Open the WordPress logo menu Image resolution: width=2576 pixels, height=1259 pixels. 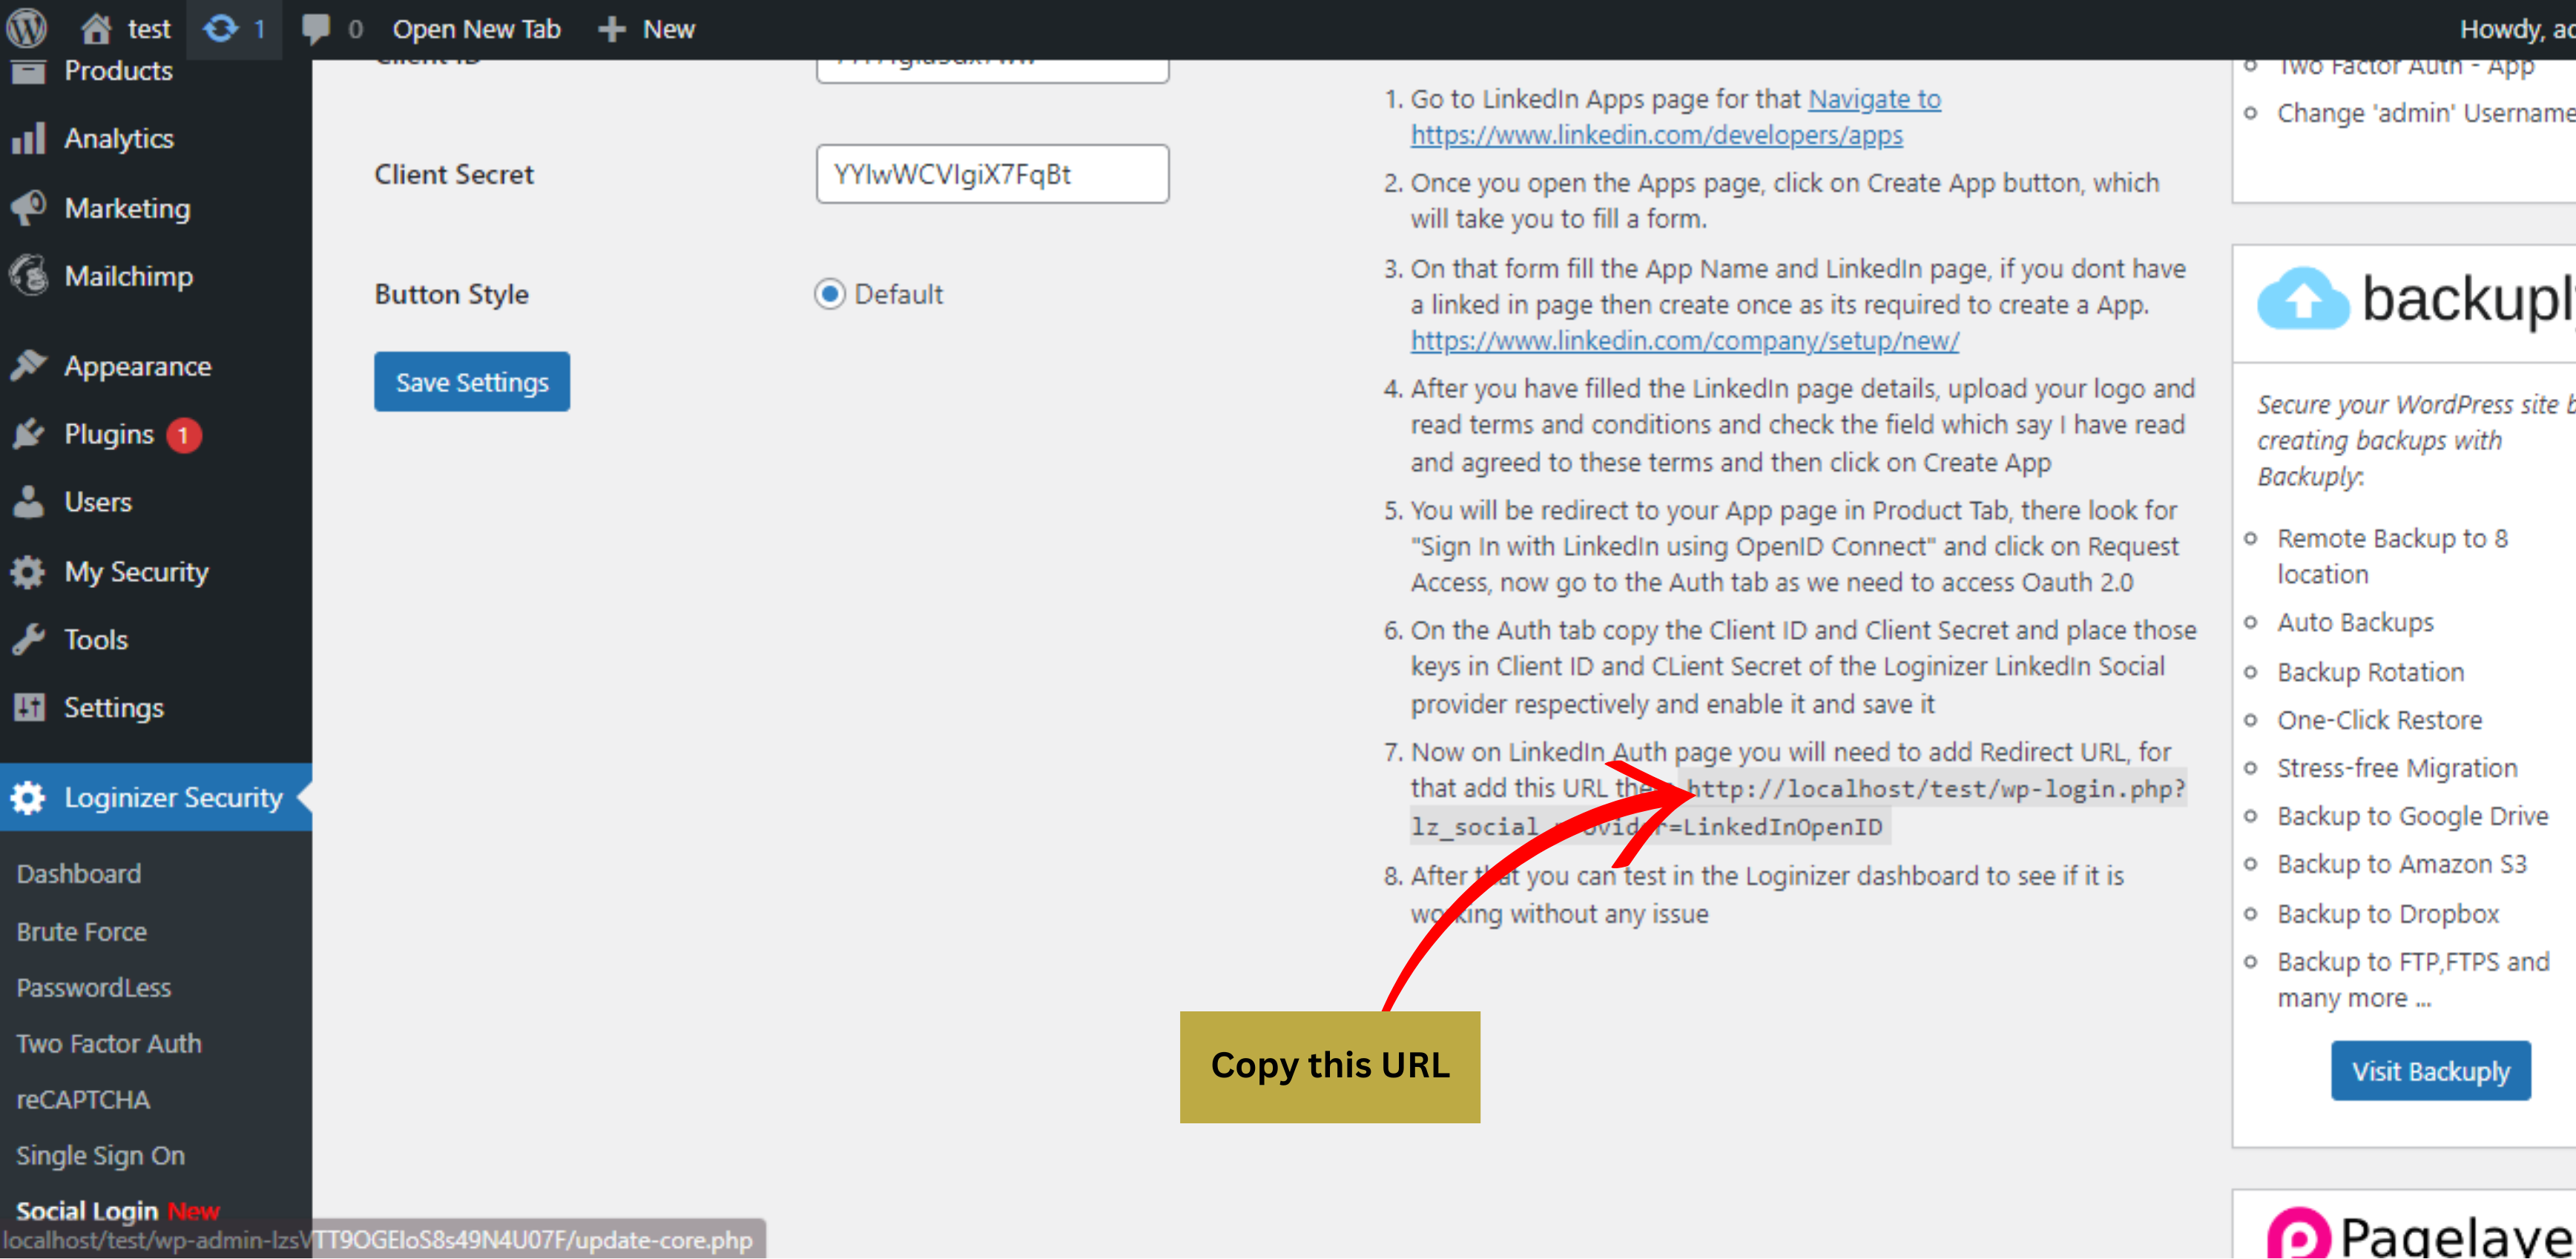click(x=27, y=28)
